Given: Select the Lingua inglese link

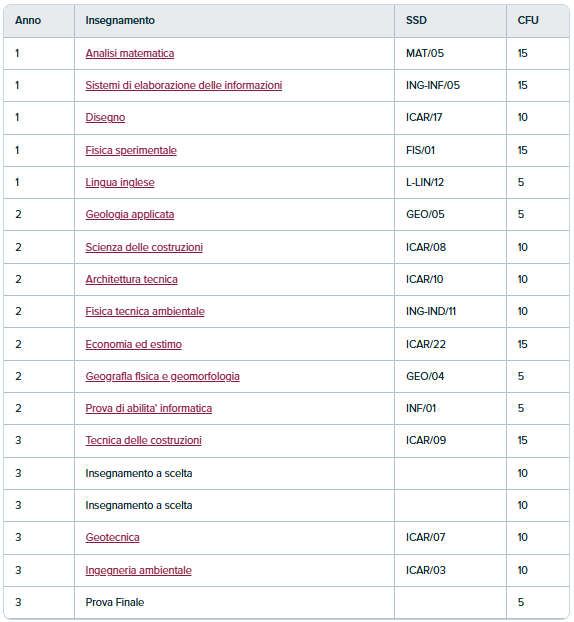Looking at the screenshot, I should click(120, 182).
